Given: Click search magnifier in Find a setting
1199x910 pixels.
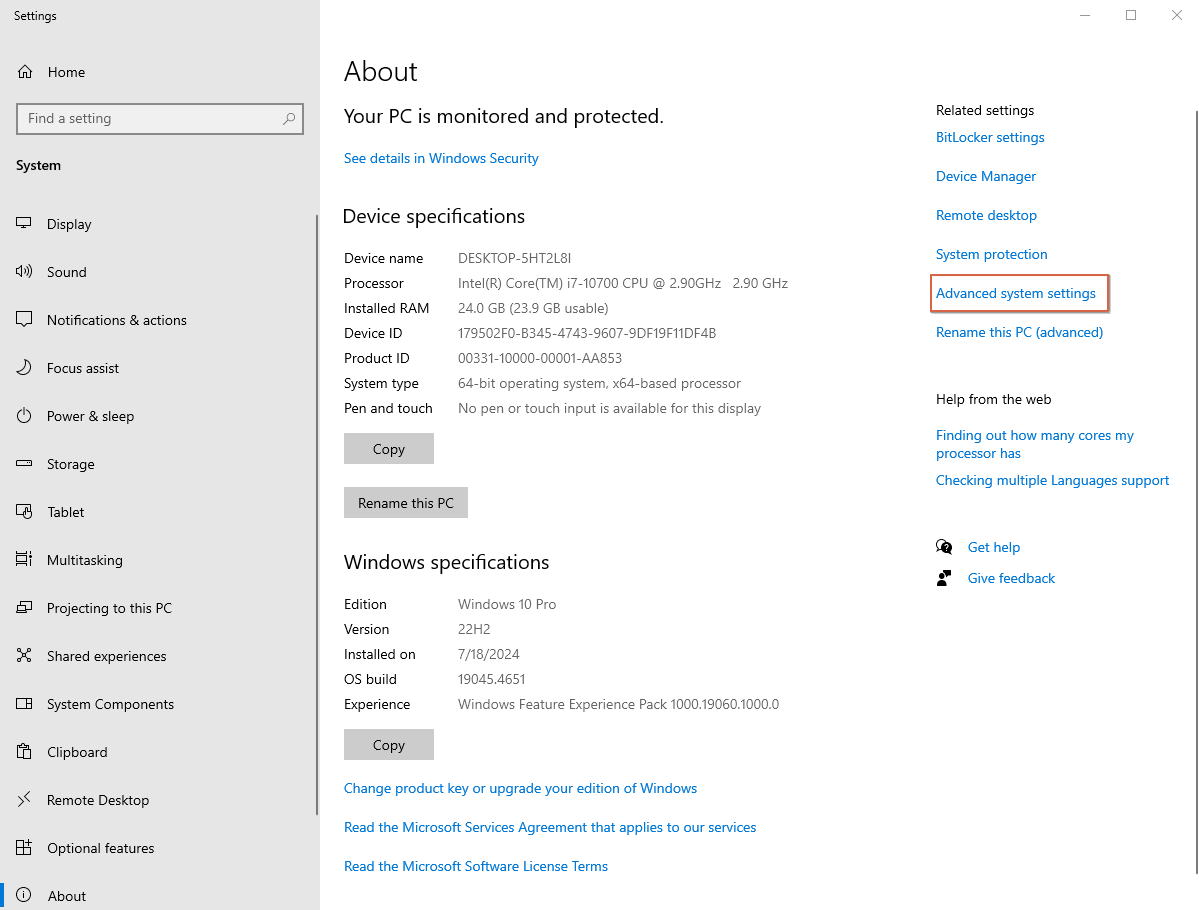Looking at the screenshot, I should (289, 119).
